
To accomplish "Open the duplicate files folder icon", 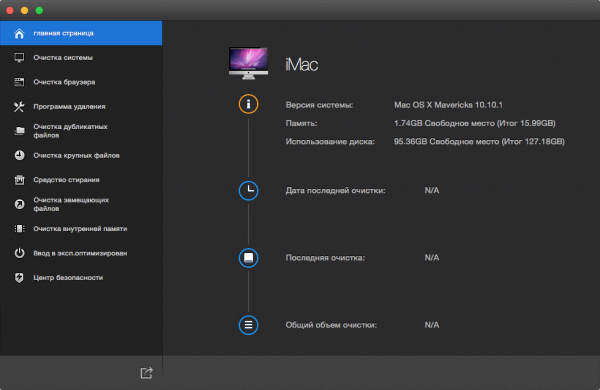I will tap(19, 131).
